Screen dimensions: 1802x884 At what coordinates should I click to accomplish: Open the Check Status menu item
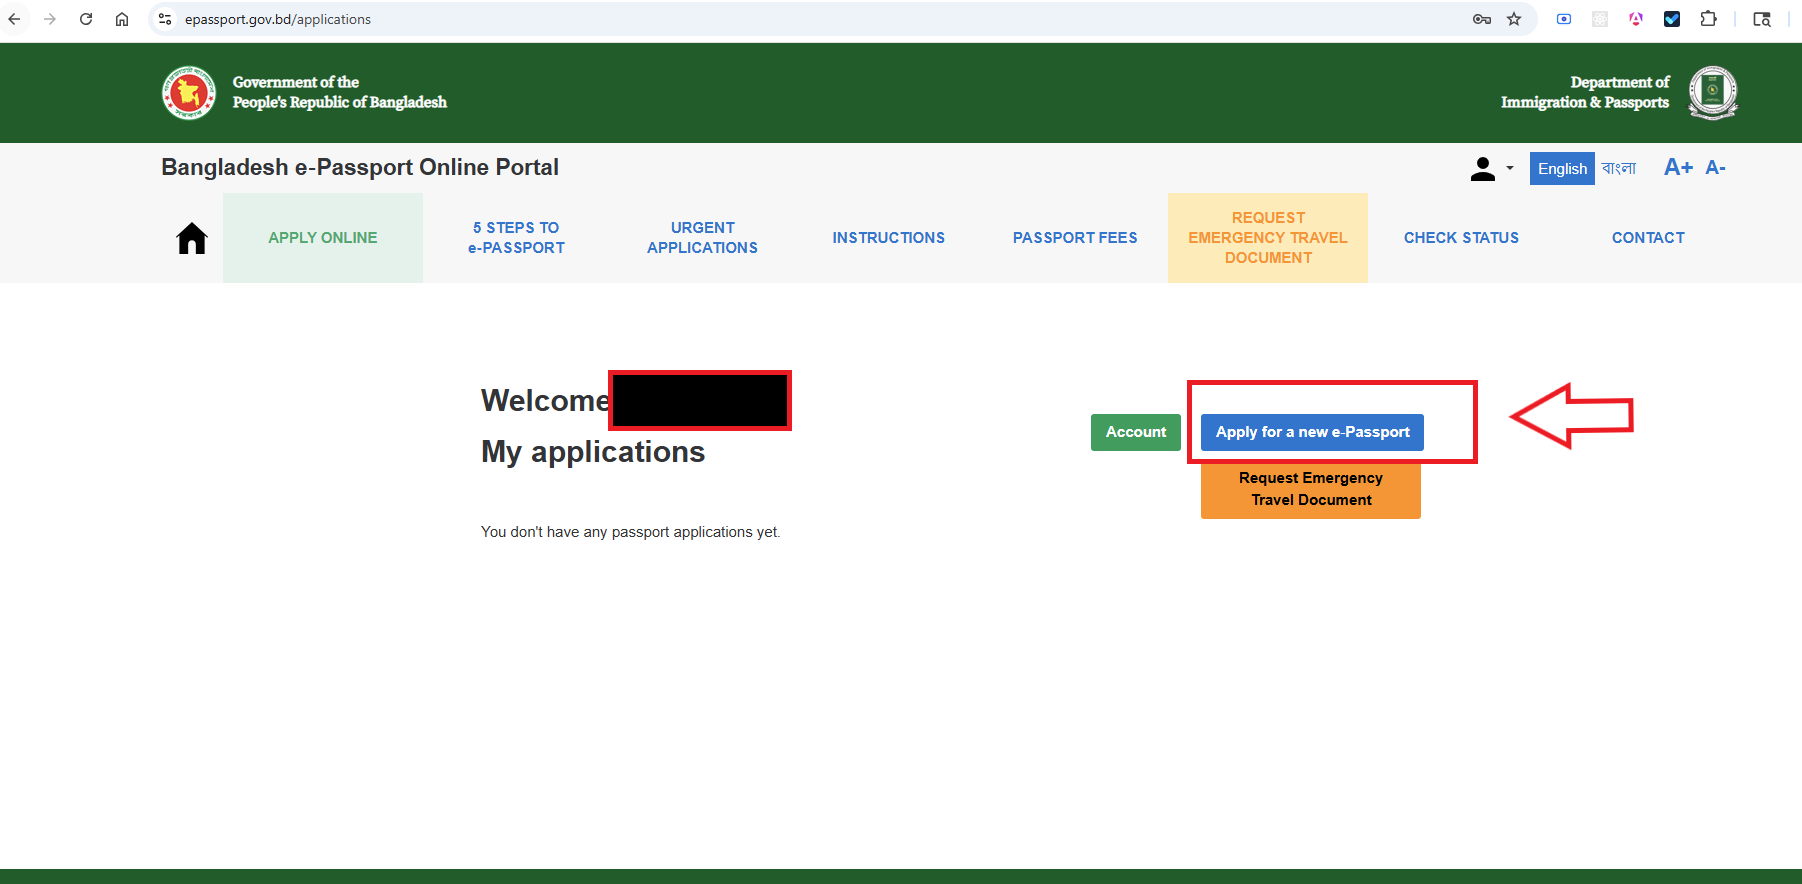pyautogui.click(x=1461, y=238)
